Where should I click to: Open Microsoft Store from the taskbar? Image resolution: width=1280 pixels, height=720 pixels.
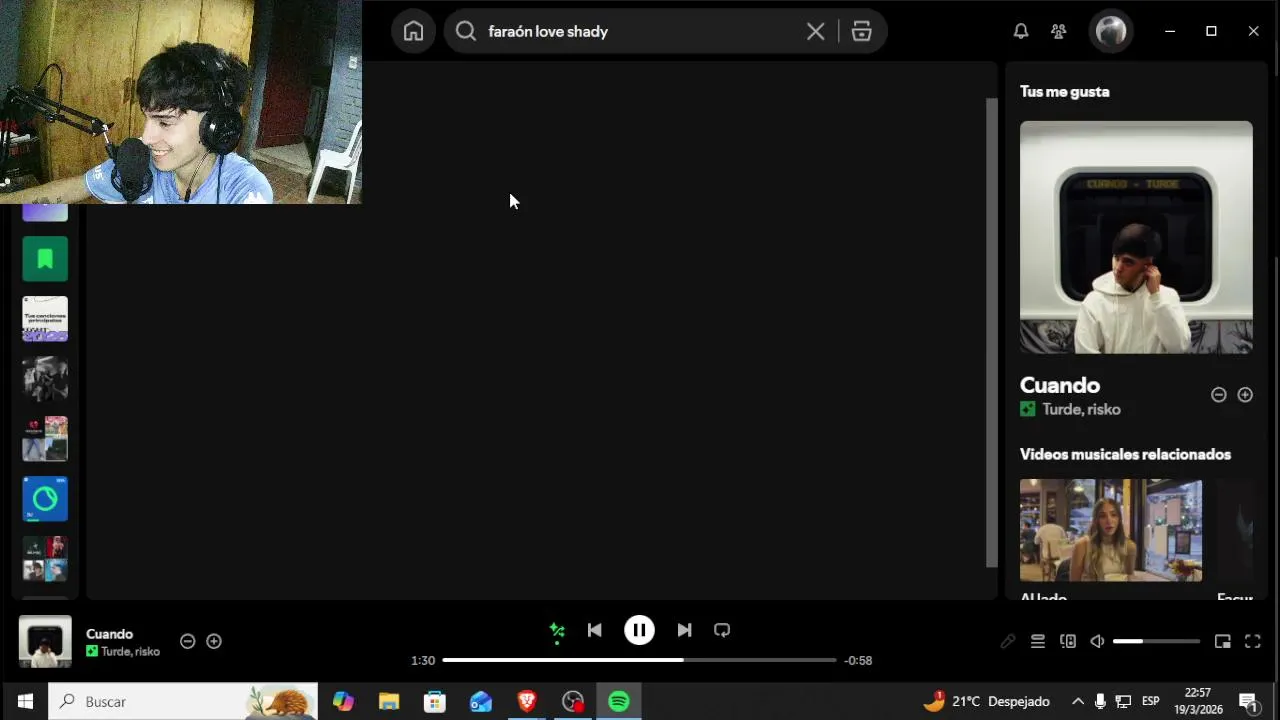[x=435, y=701]
